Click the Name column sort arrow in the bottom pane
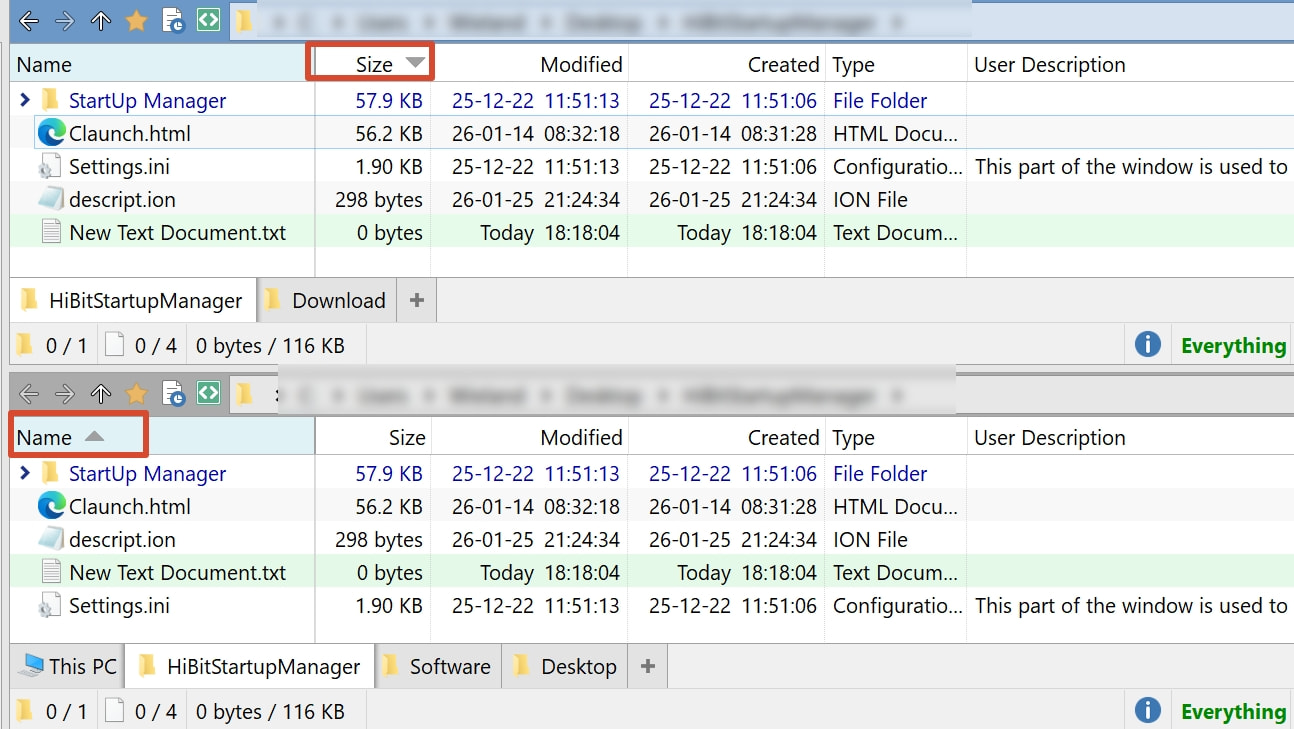The image size is (1294, 729). point(93,437)
